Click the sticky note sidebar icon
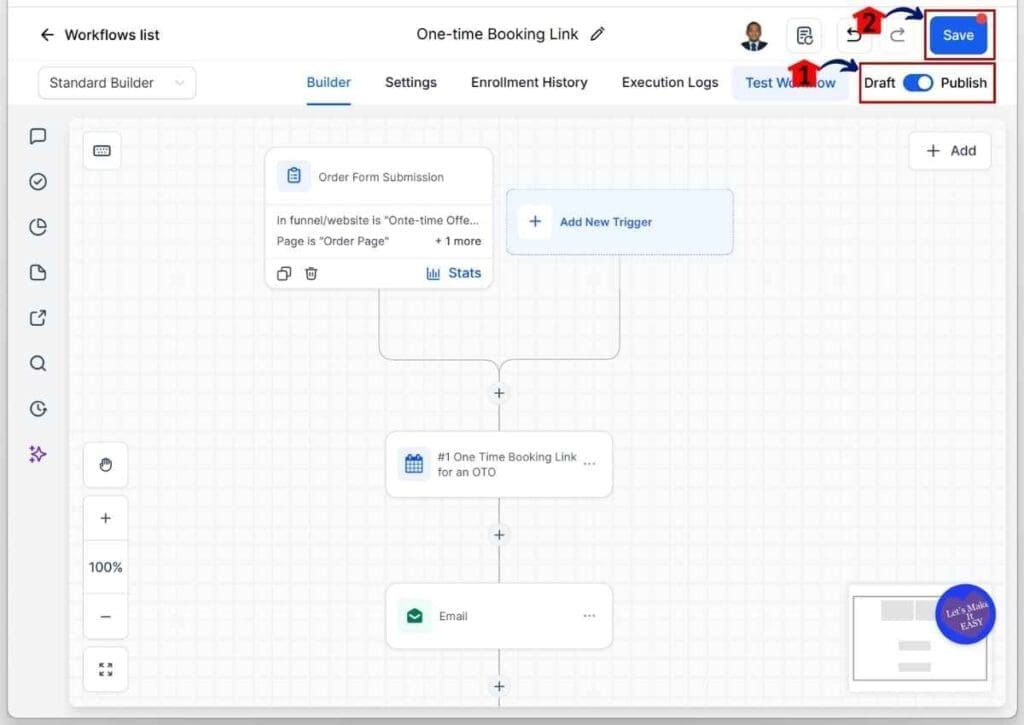Screen dimensions: 1024x725 38,272
